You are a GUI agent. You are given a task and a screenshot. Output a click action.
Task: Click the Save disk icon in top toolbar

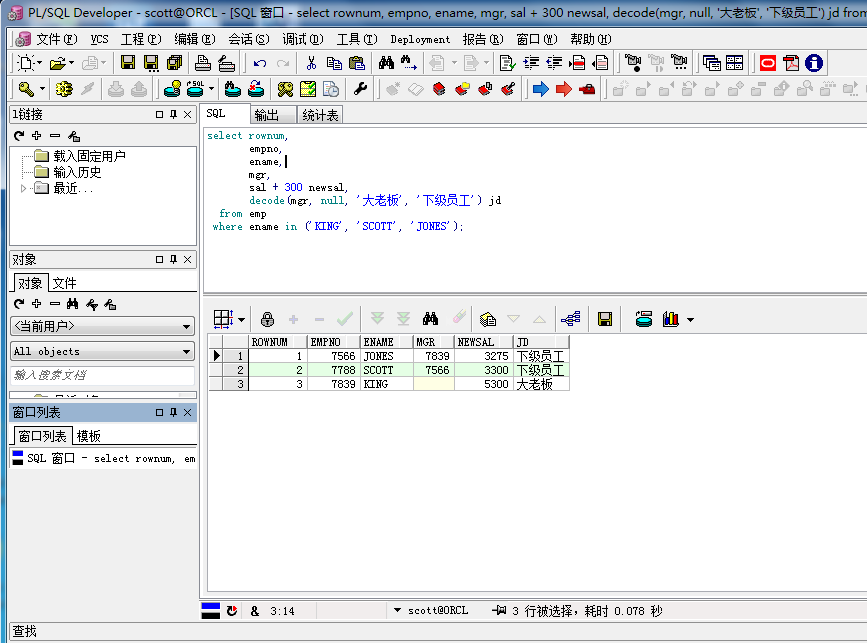tap(128, 63)
